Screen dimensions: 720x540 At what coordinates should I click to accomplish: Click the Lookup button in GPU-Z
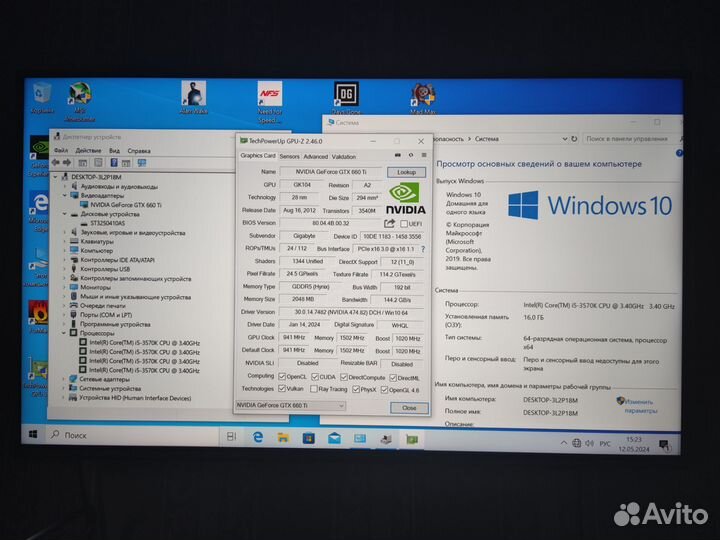click(406, 172)
